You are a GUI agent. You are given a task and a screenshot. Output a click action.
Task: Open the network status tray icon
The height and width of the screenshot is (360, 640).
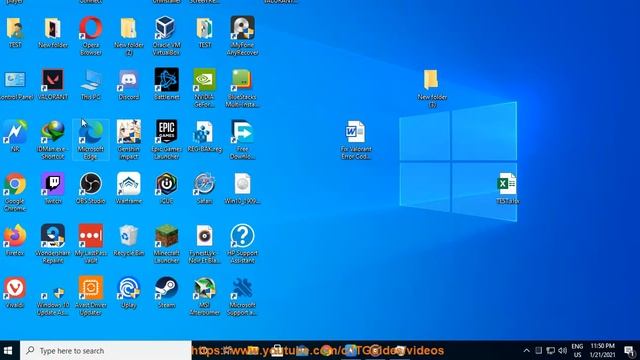tap(551, 350)
